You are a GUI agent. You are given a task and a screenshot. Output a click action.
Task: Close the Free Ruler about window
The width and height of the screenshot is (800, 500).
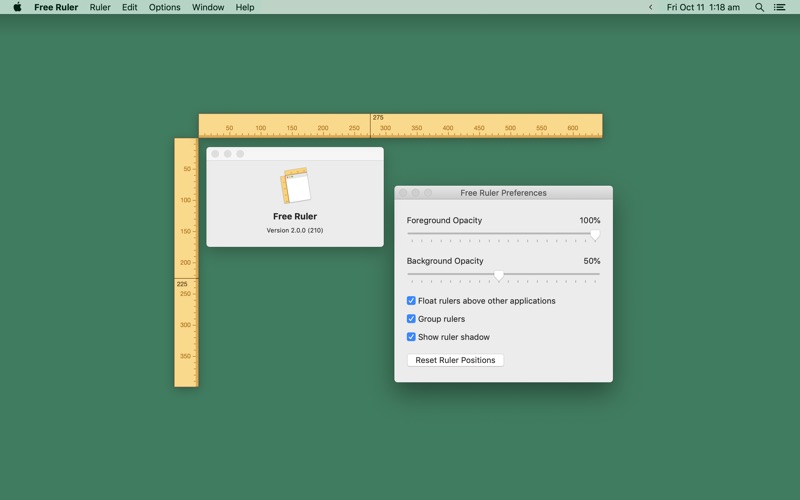[215, 154]
